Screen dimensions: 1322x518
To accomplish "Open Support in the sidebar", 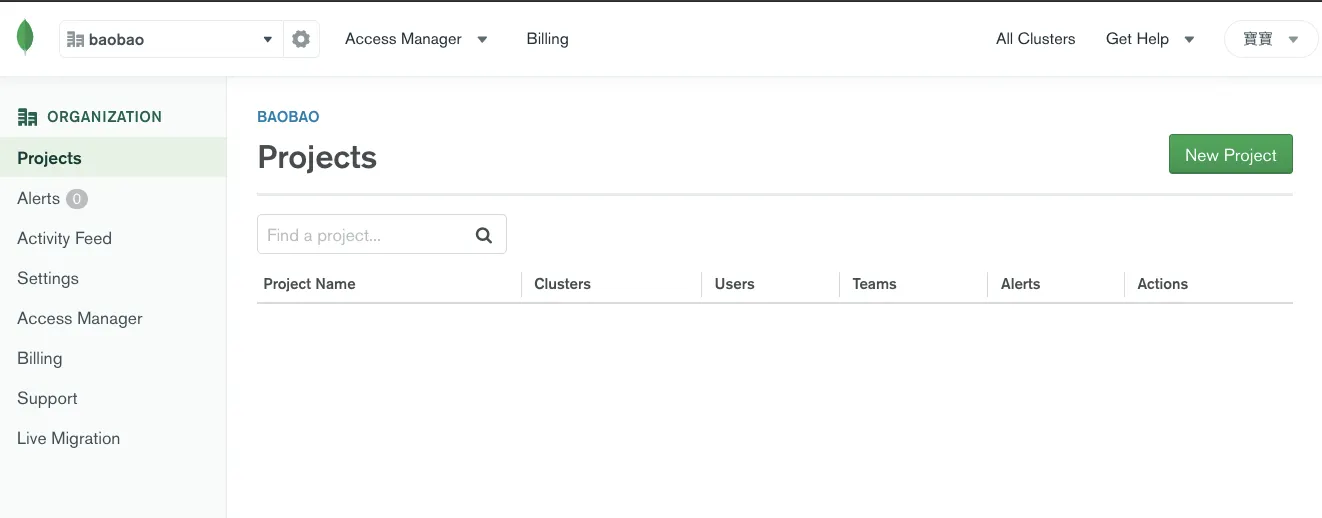I will point(47,398).
